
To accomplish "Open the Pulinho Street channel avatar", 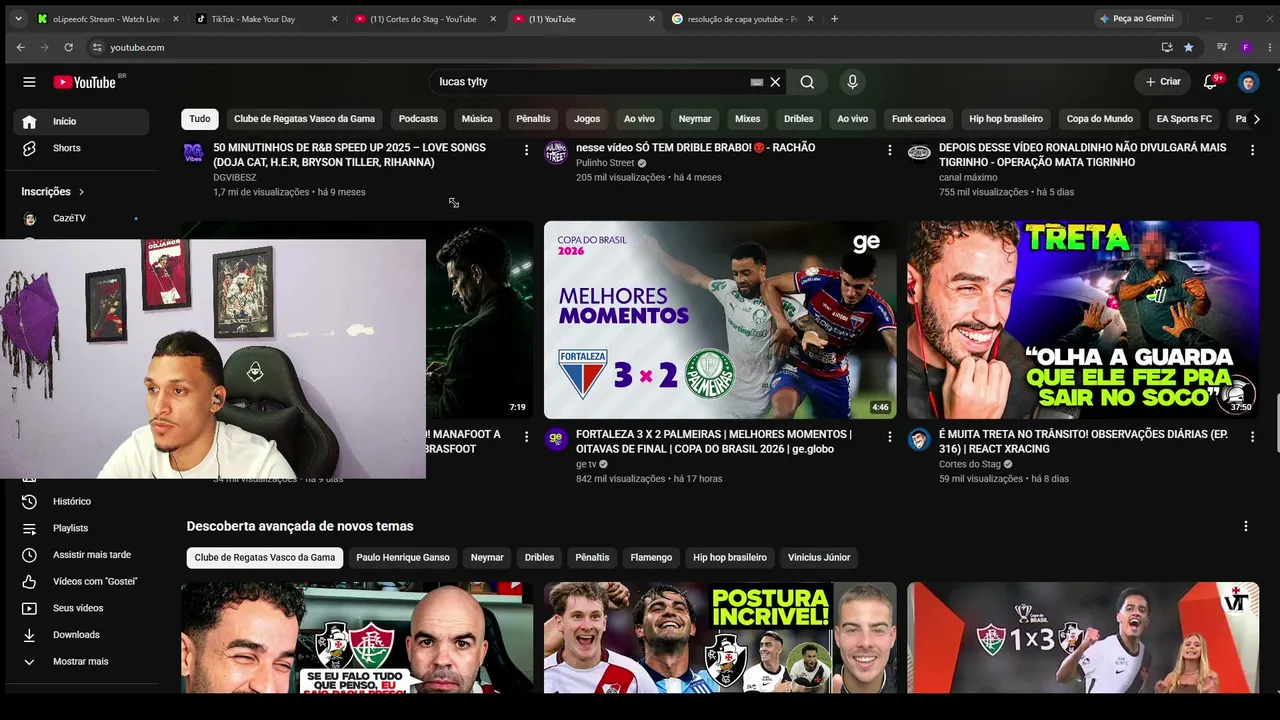I will (556, 153).
